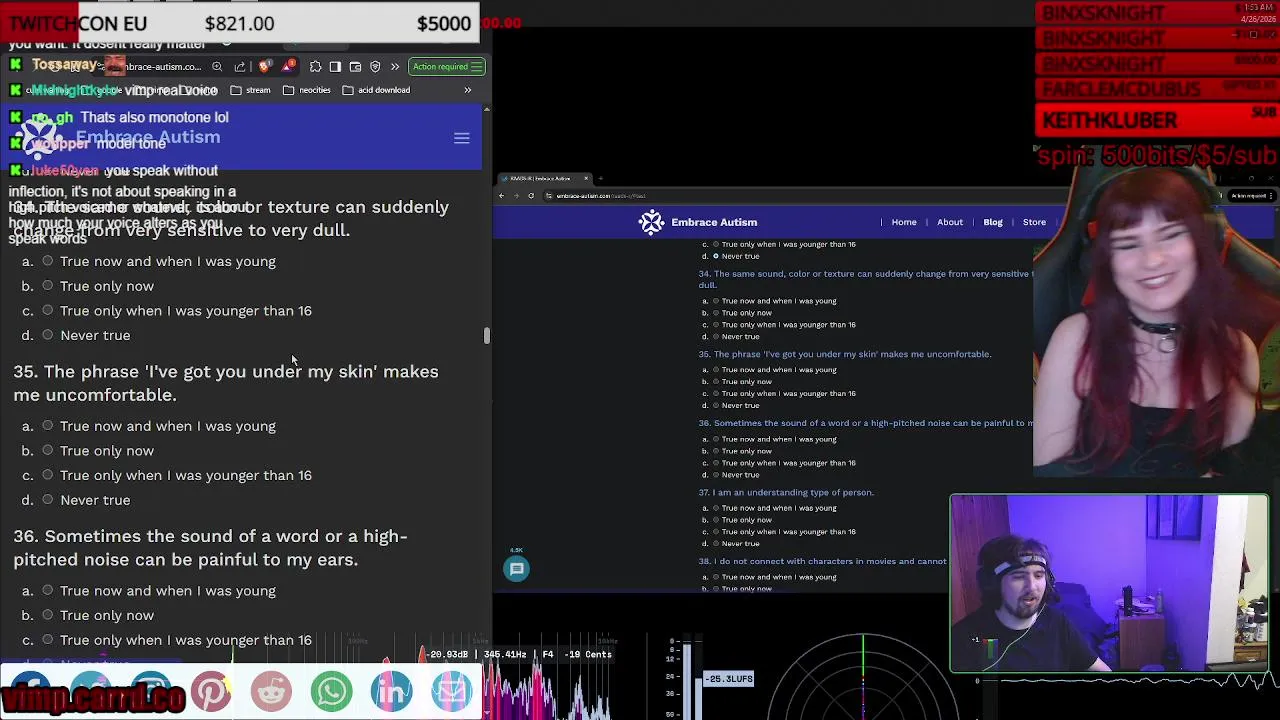Click the Action required button

tap(447, 67)
